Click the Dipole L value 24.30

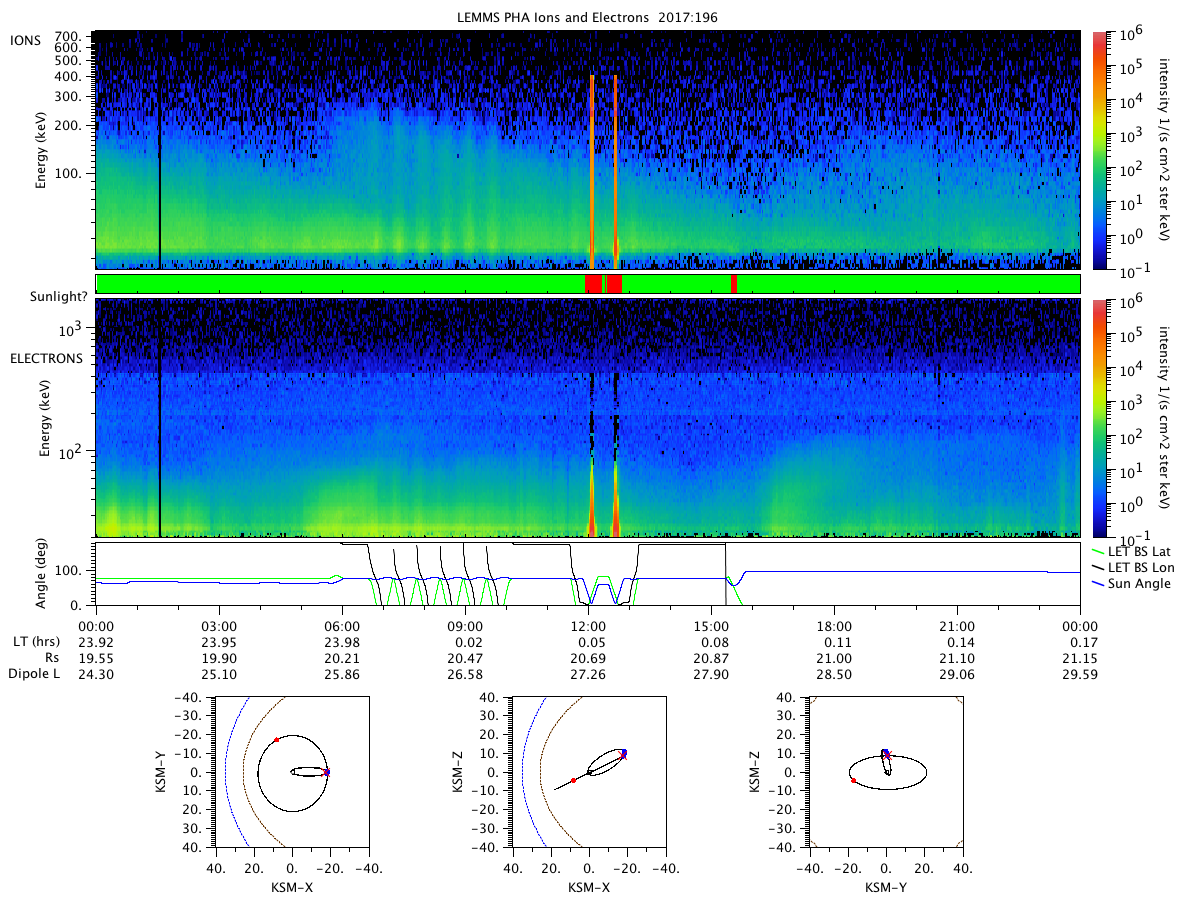tap(96, 676)
